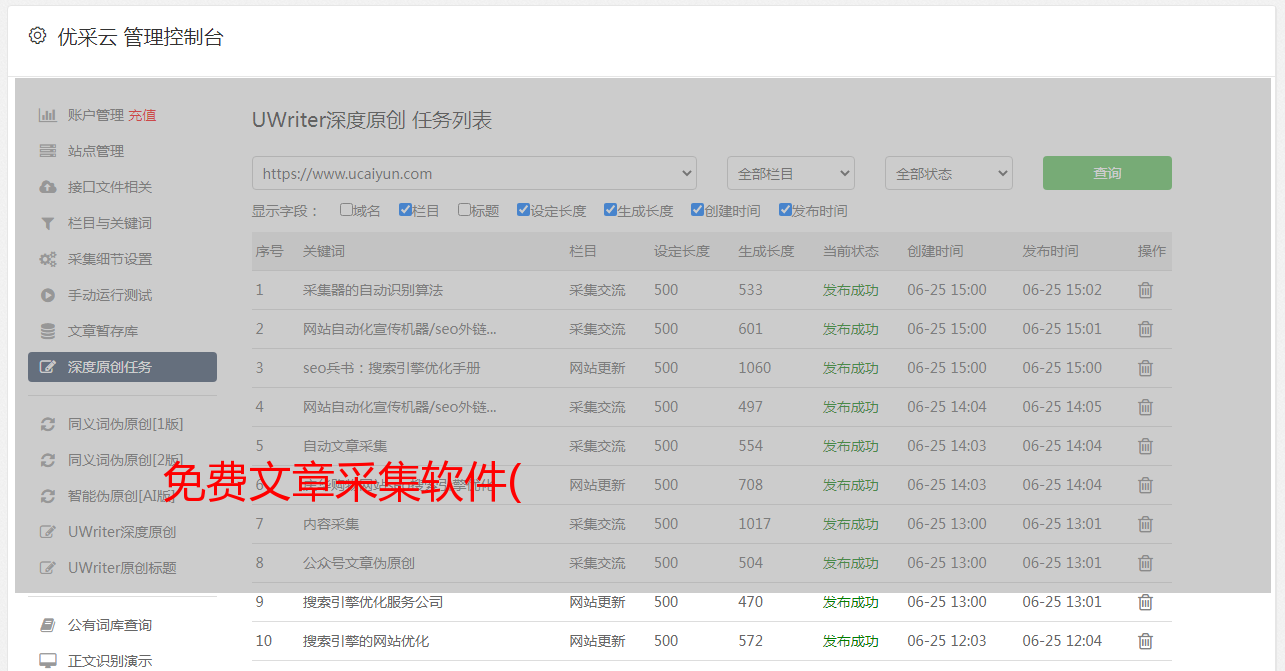Delete 搜索引擎的网站优化 row 10 trash icon

click(1146, 641)
